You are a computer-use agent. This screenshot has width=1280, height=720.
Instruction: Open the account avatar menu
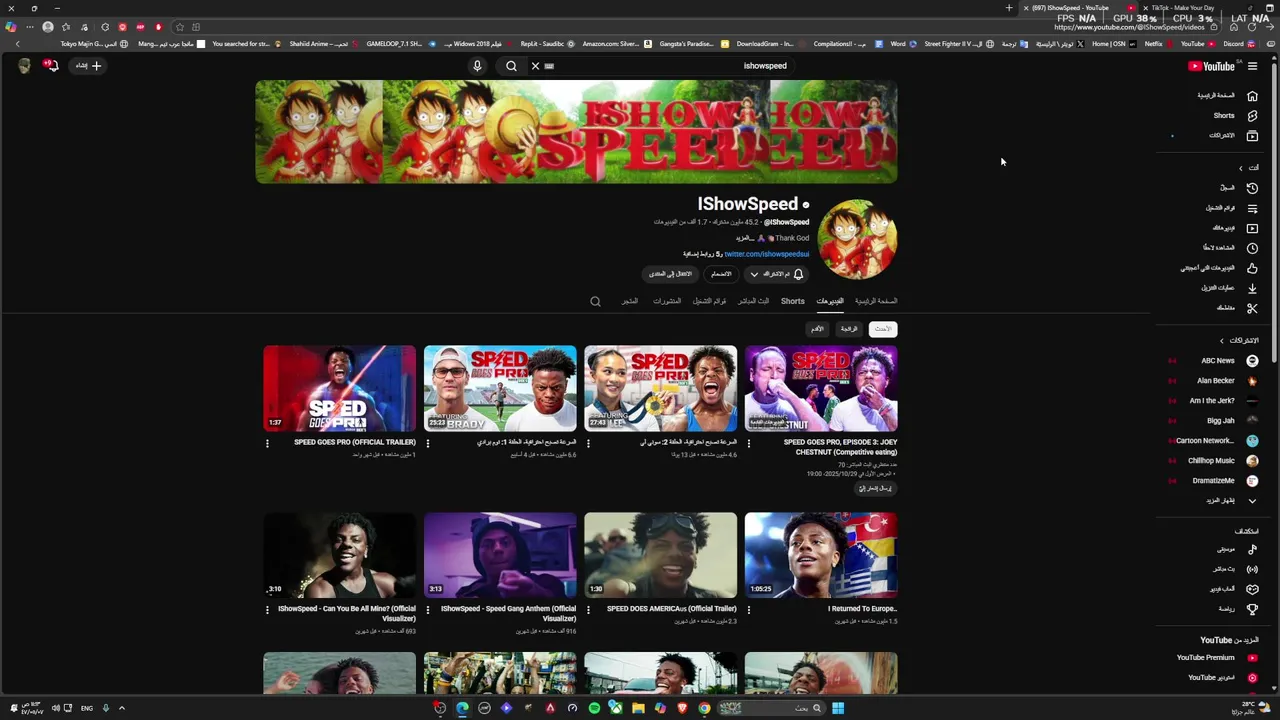coord(24,66)
